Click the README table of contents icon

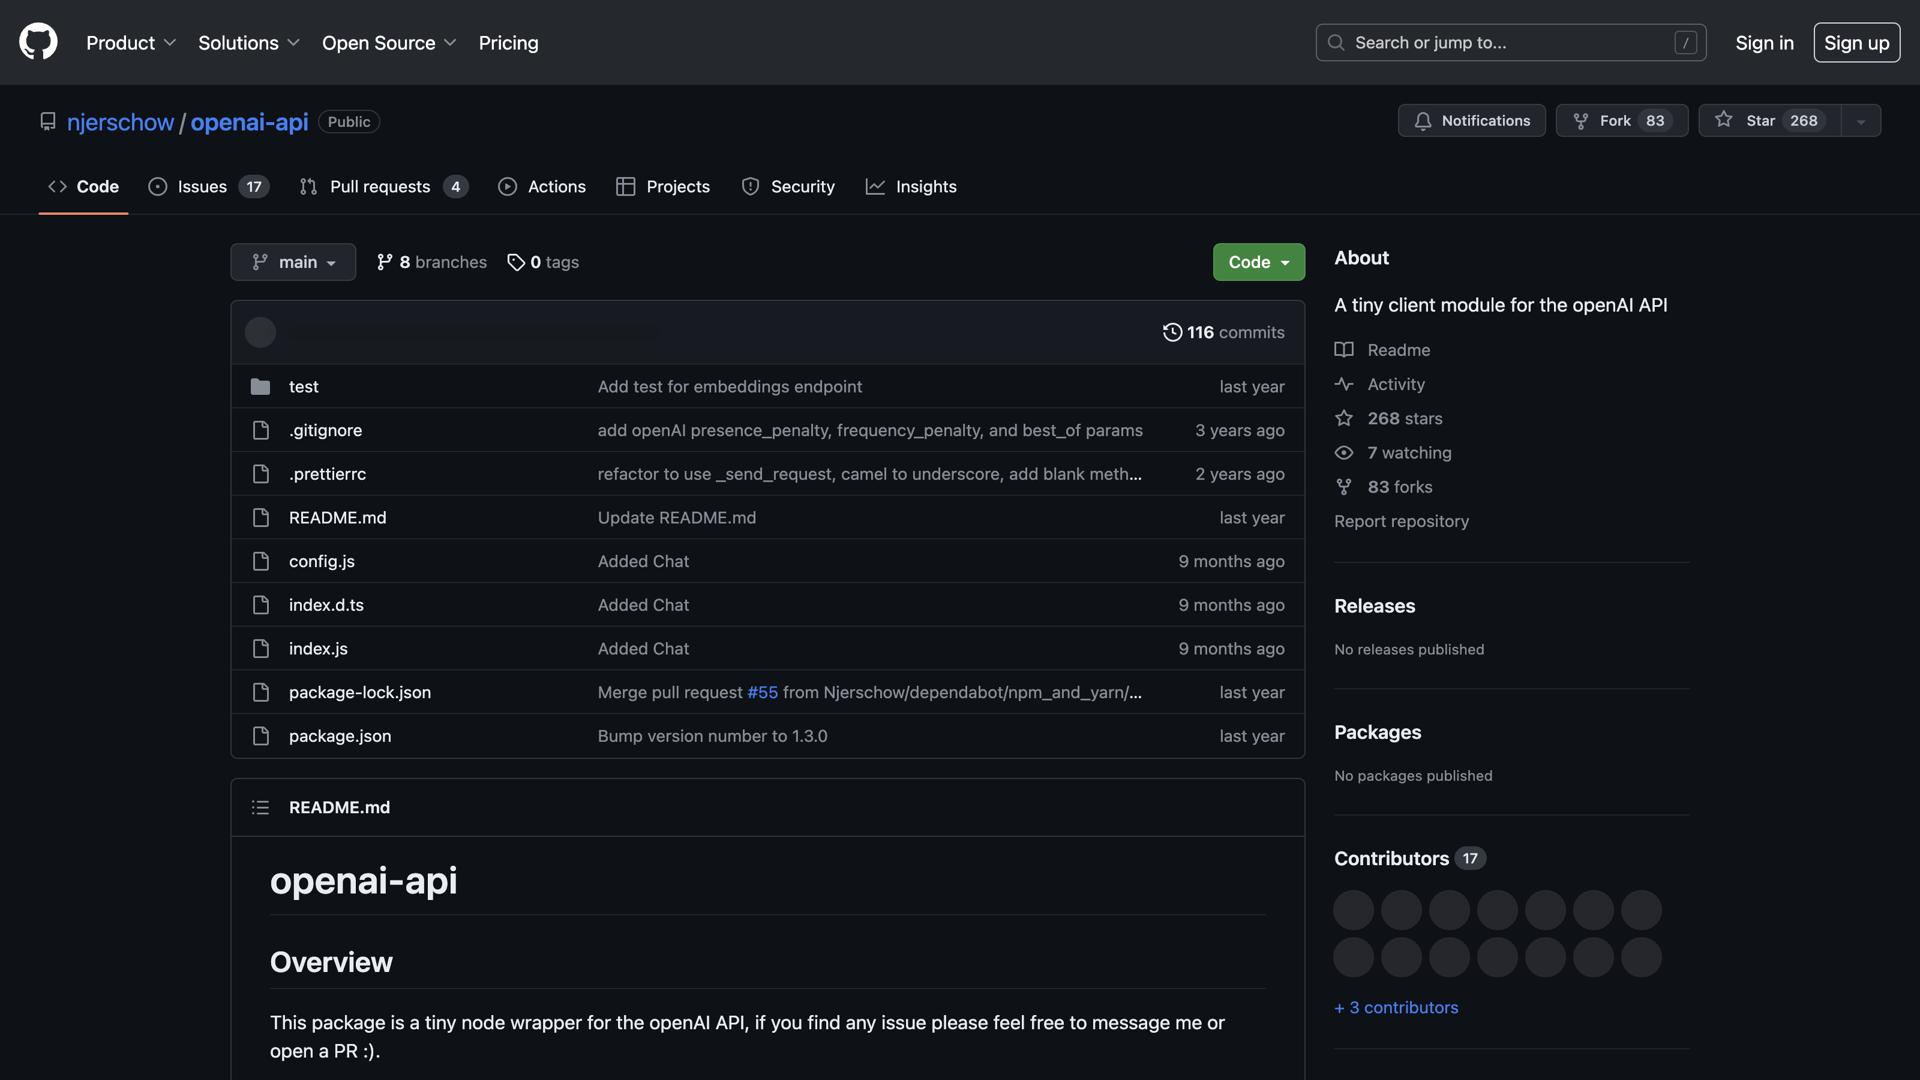click(260, 807)
